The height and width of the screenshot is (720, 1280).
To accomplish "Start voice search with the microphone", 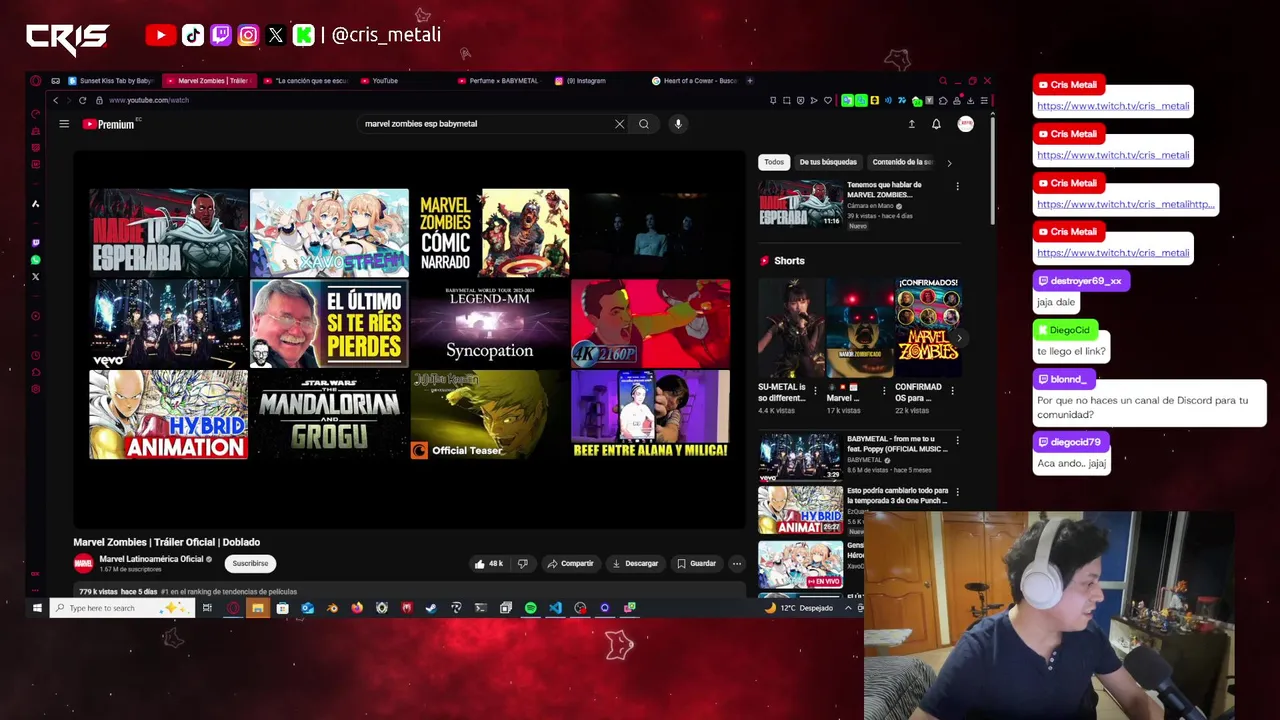I will pos(678,124).
